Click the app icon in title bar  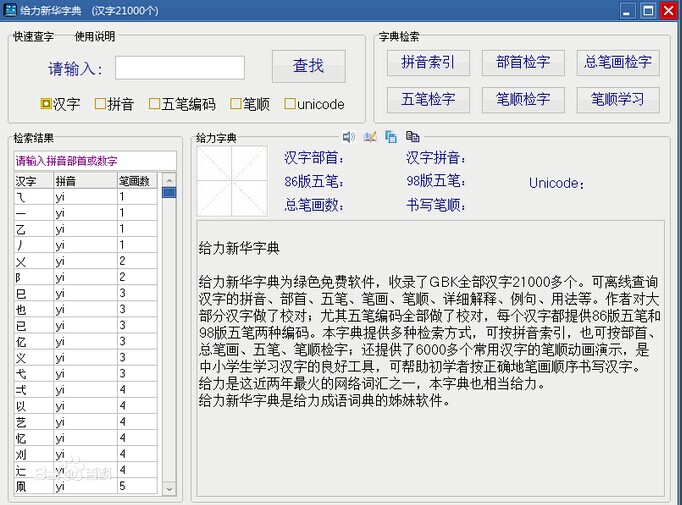pyautogui.click(x=10, y=10)
